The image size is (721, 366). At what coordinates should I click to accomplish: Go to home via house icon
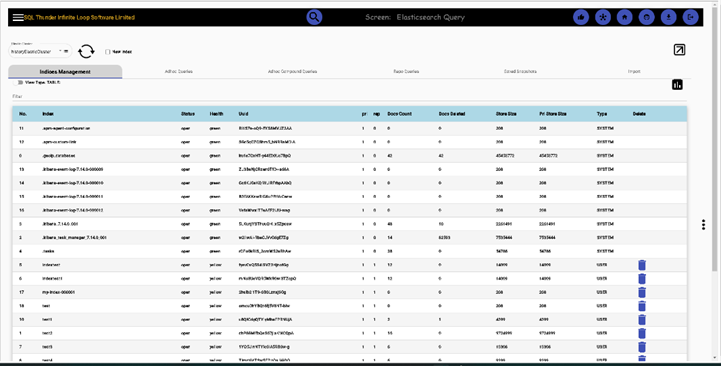point(624,17)
